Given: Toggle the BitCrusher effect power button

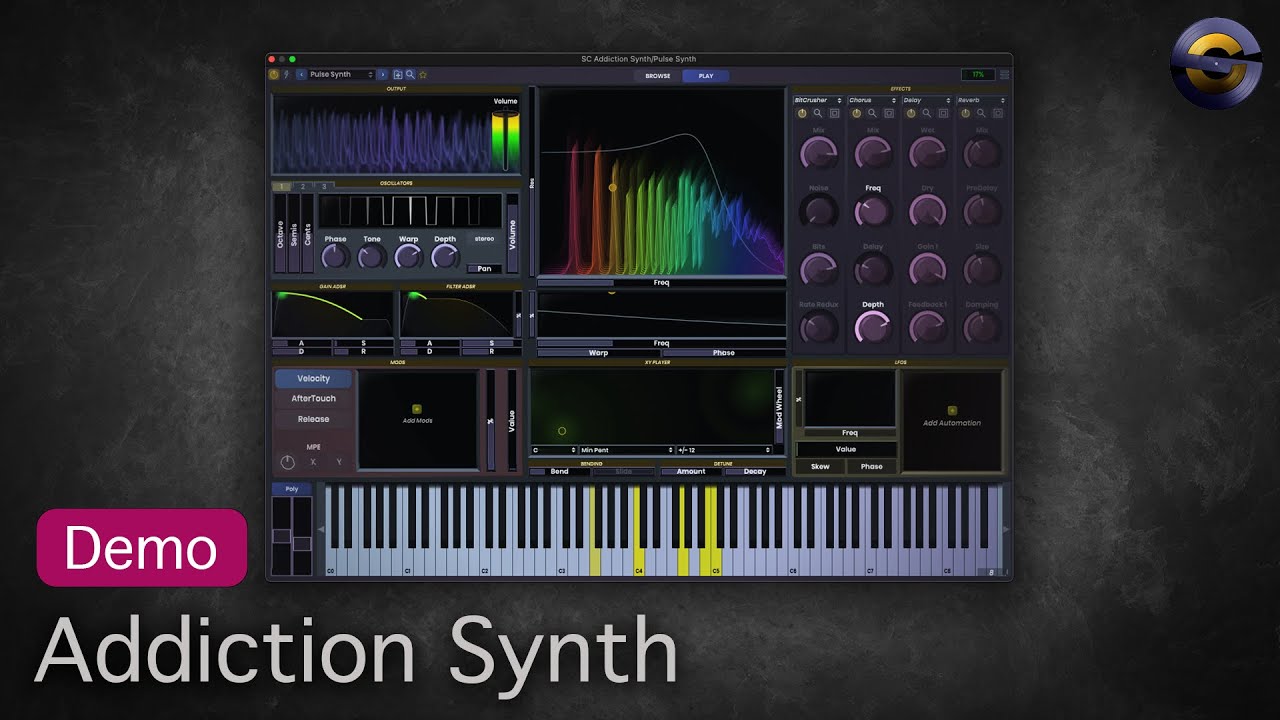Looking at the screenshot, I should [x=802, y=113].
